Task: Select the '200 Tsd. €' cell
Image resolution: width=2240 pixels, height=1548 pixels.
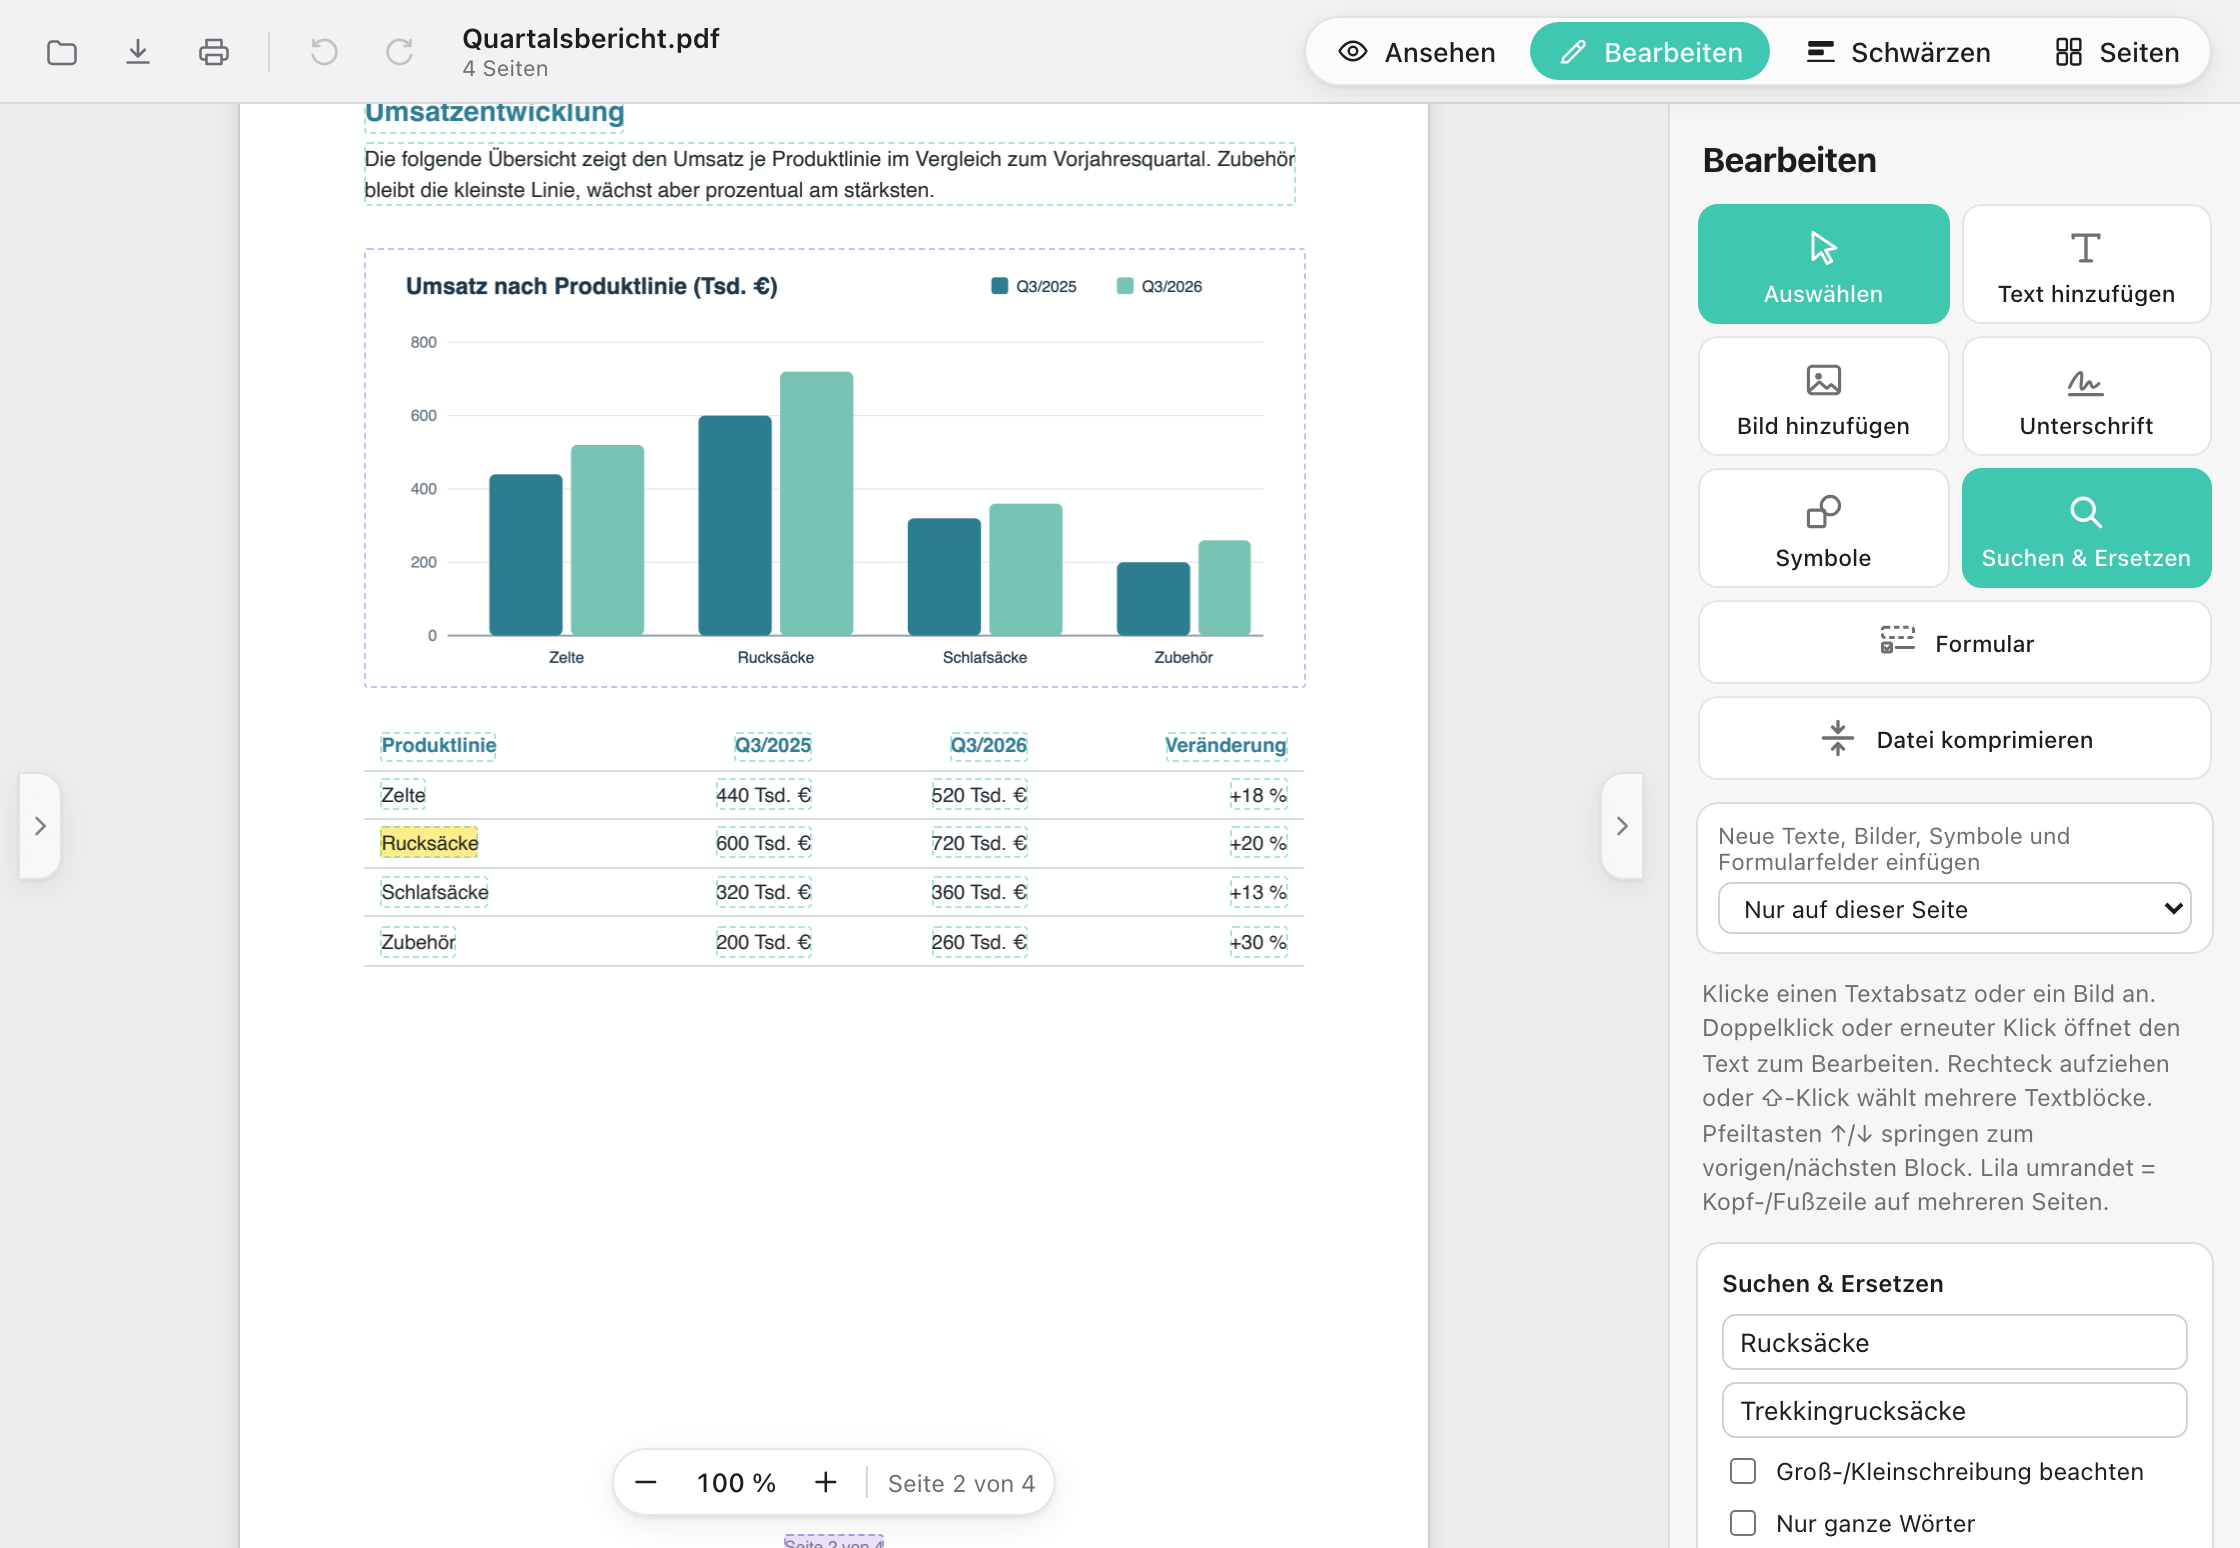Action: point(763,942)
